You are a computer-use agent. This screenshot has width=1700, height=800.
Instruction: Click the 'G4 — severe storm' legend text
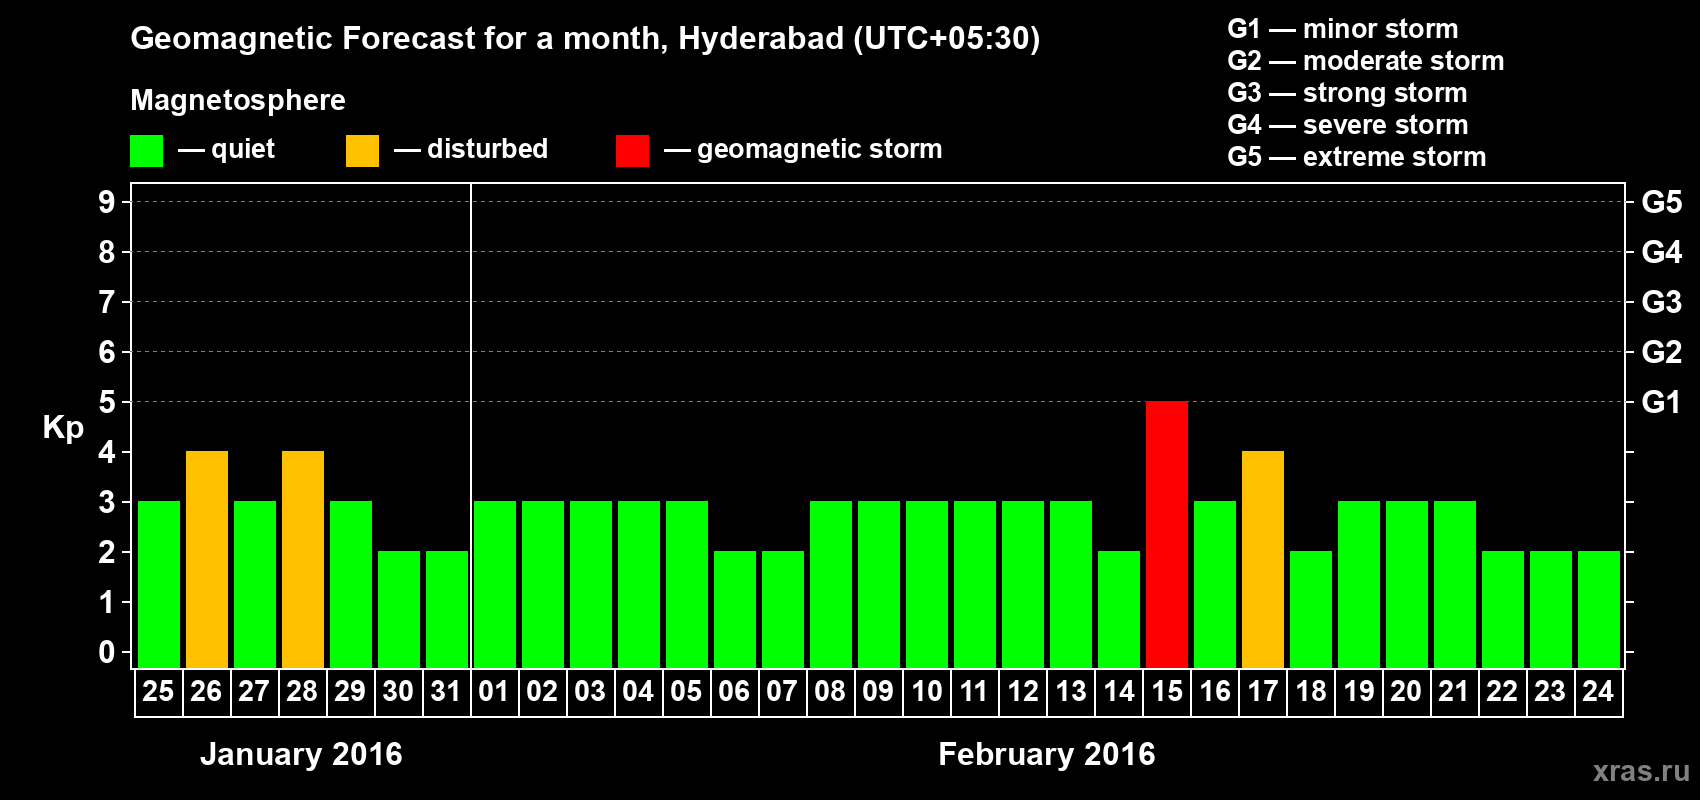(x=1348, y=125)
